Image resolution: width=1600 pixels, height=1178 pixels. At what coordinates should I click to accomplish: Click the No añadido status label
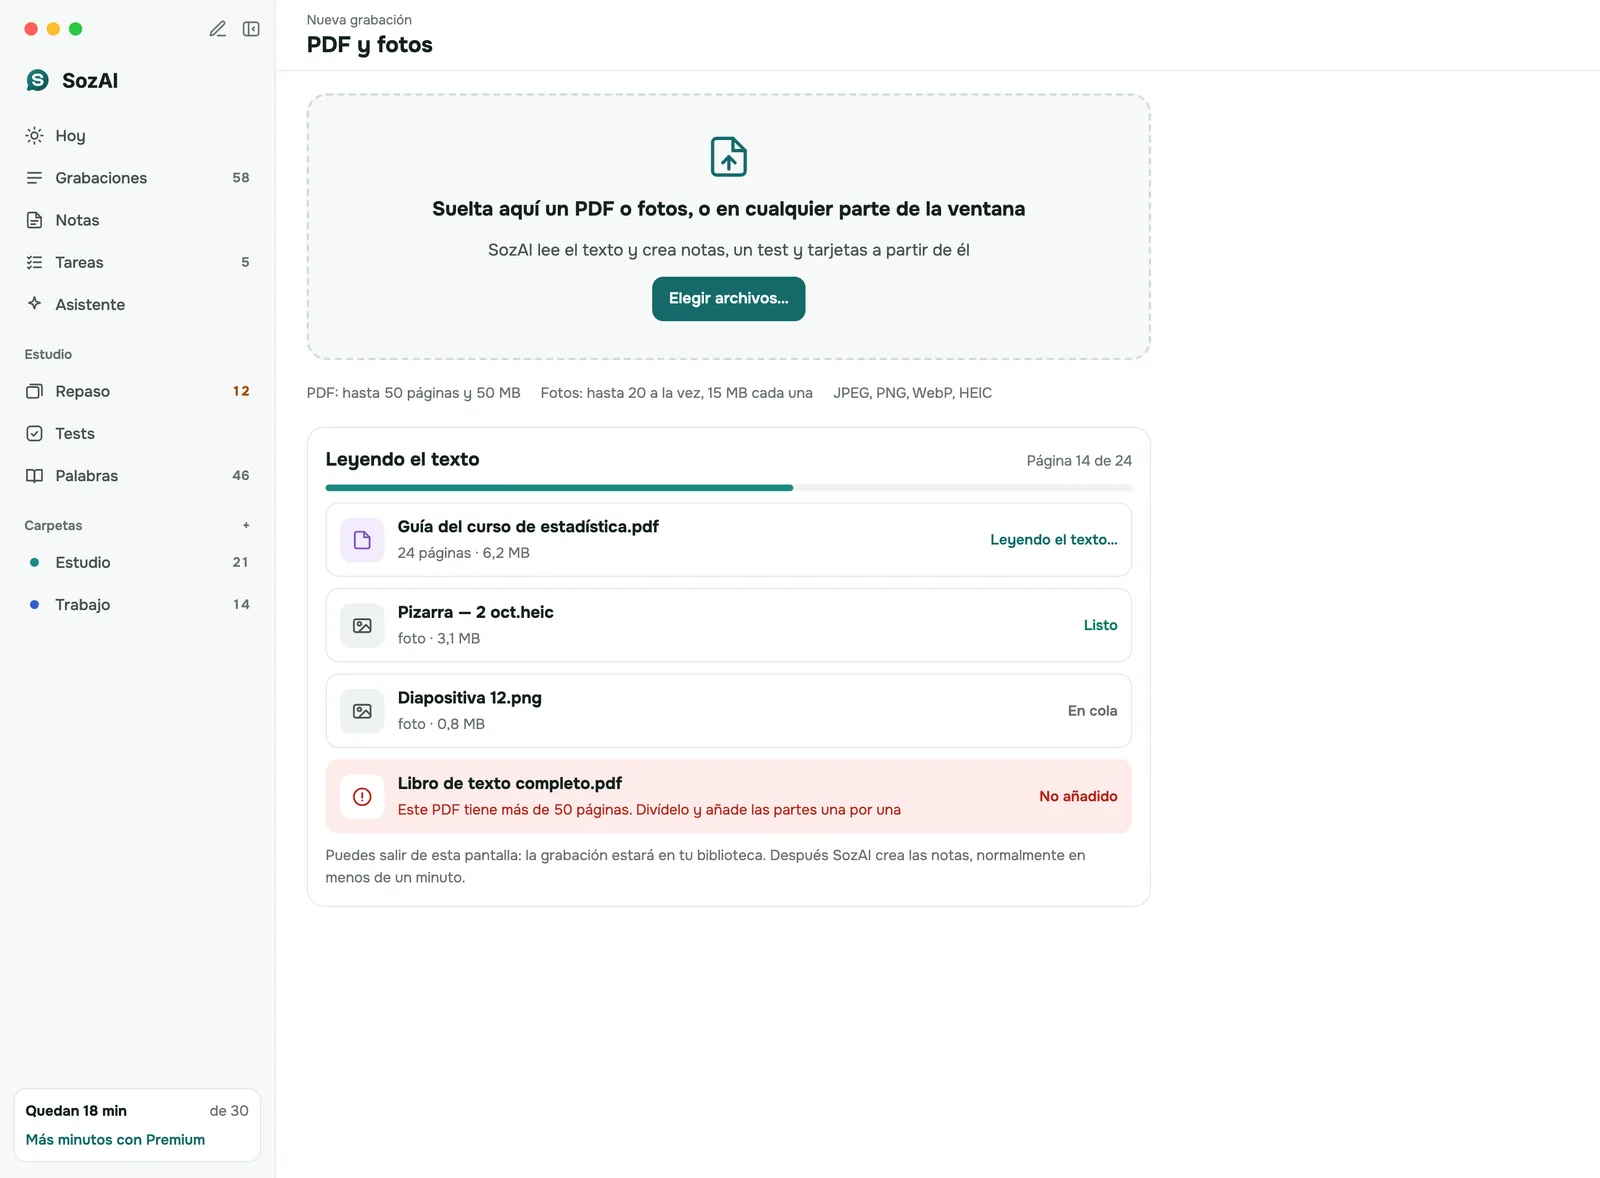coord(1078,797)
